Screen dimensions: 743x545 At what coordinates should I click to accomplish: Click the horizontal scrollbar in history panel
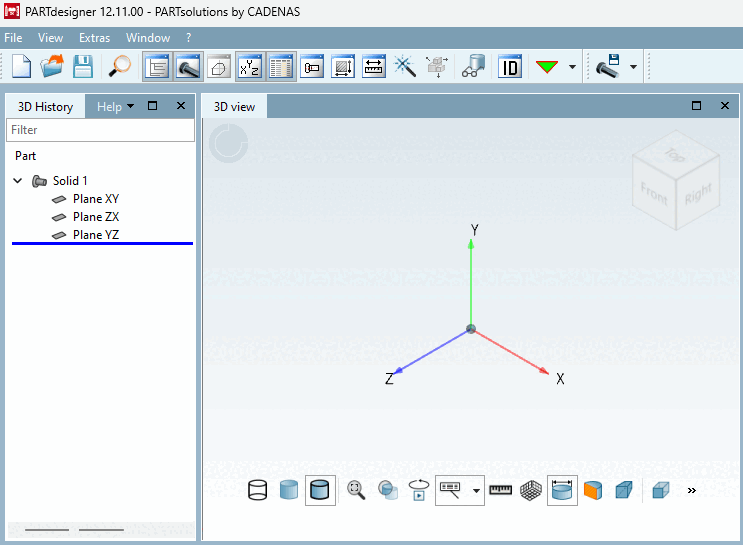click(x=101, y=529)
